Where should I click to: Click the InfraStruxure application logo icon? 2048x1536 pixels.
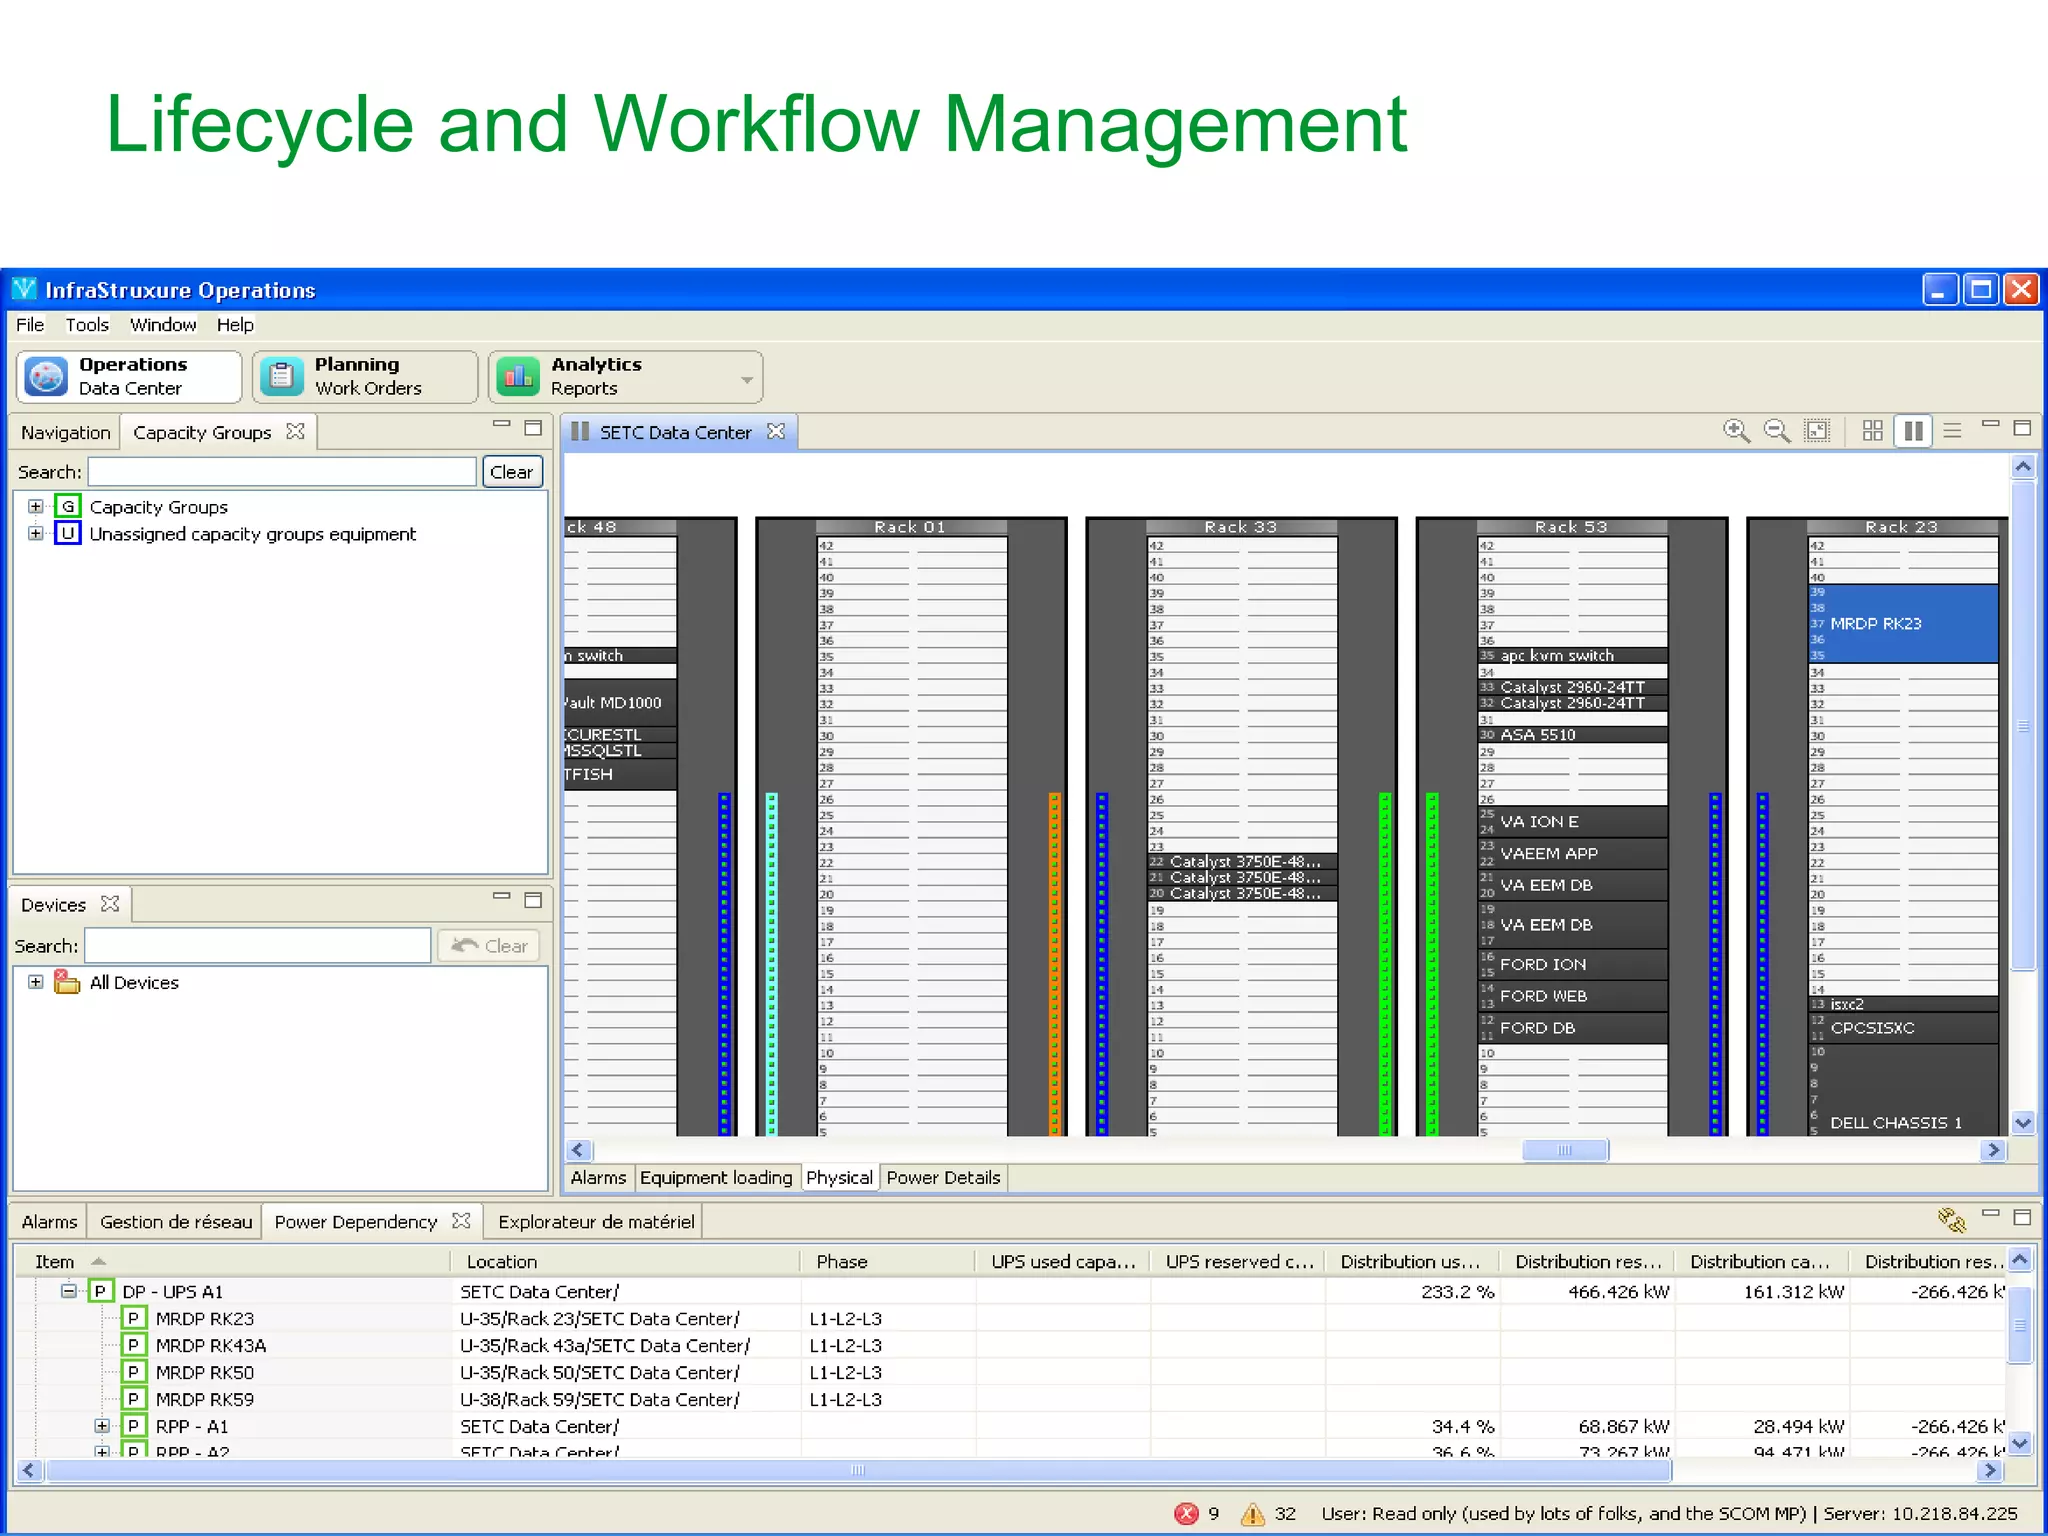(x=24, y=290)
